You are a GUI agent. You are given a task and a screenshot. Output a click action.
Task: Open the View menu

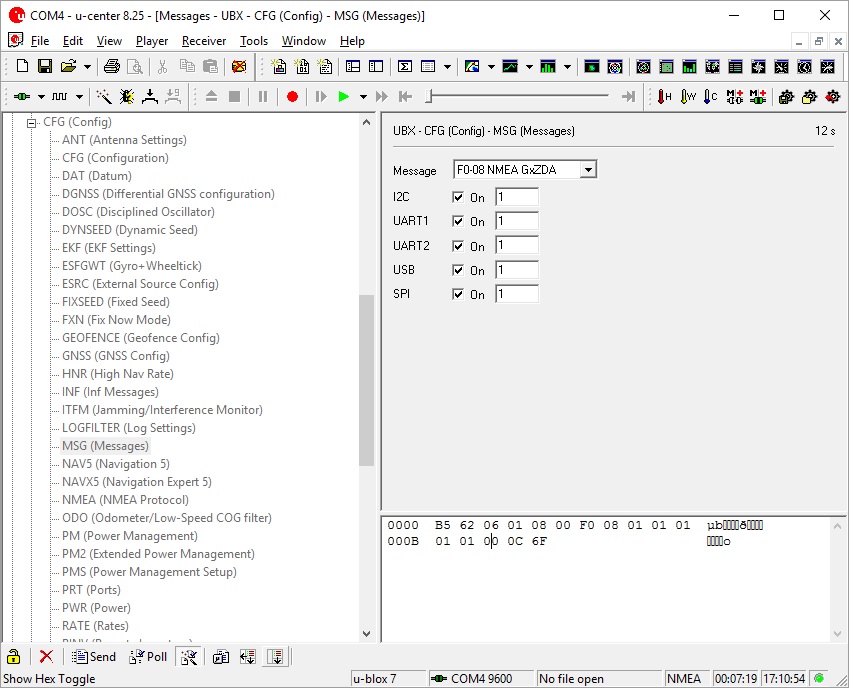(x=109, y=41)
